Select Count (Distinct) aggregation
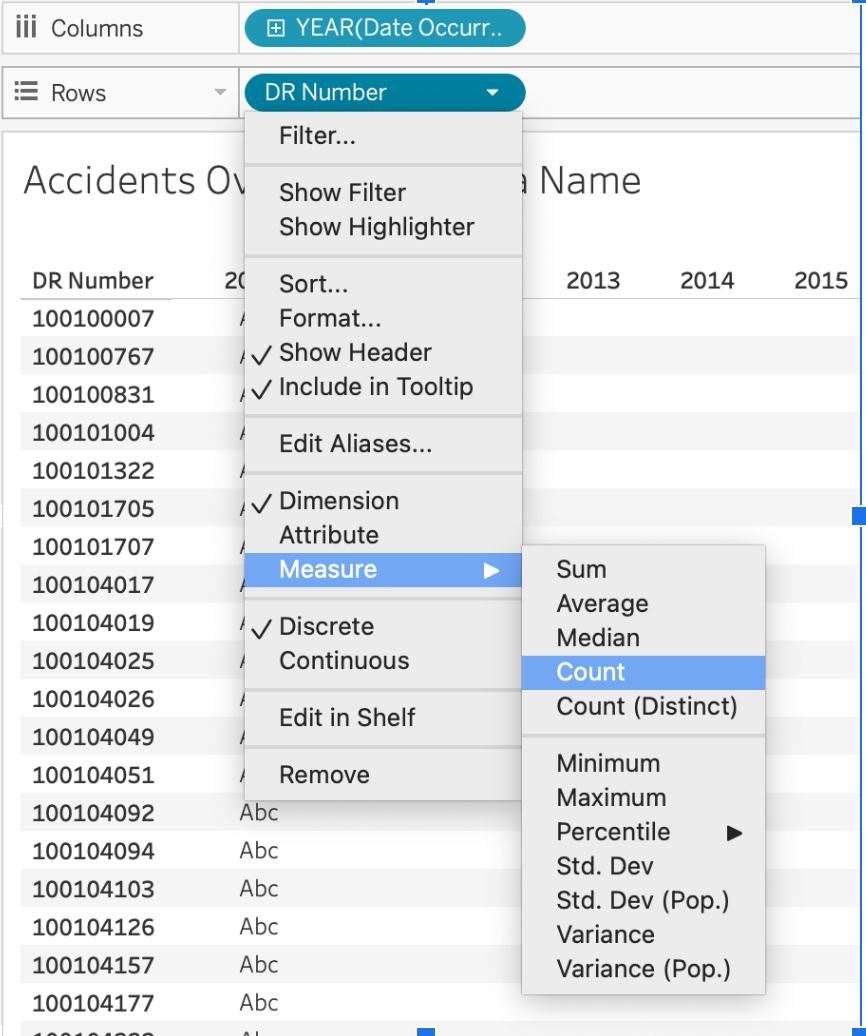This screenshot has width=866, height=1036. [x=643, y=707]
